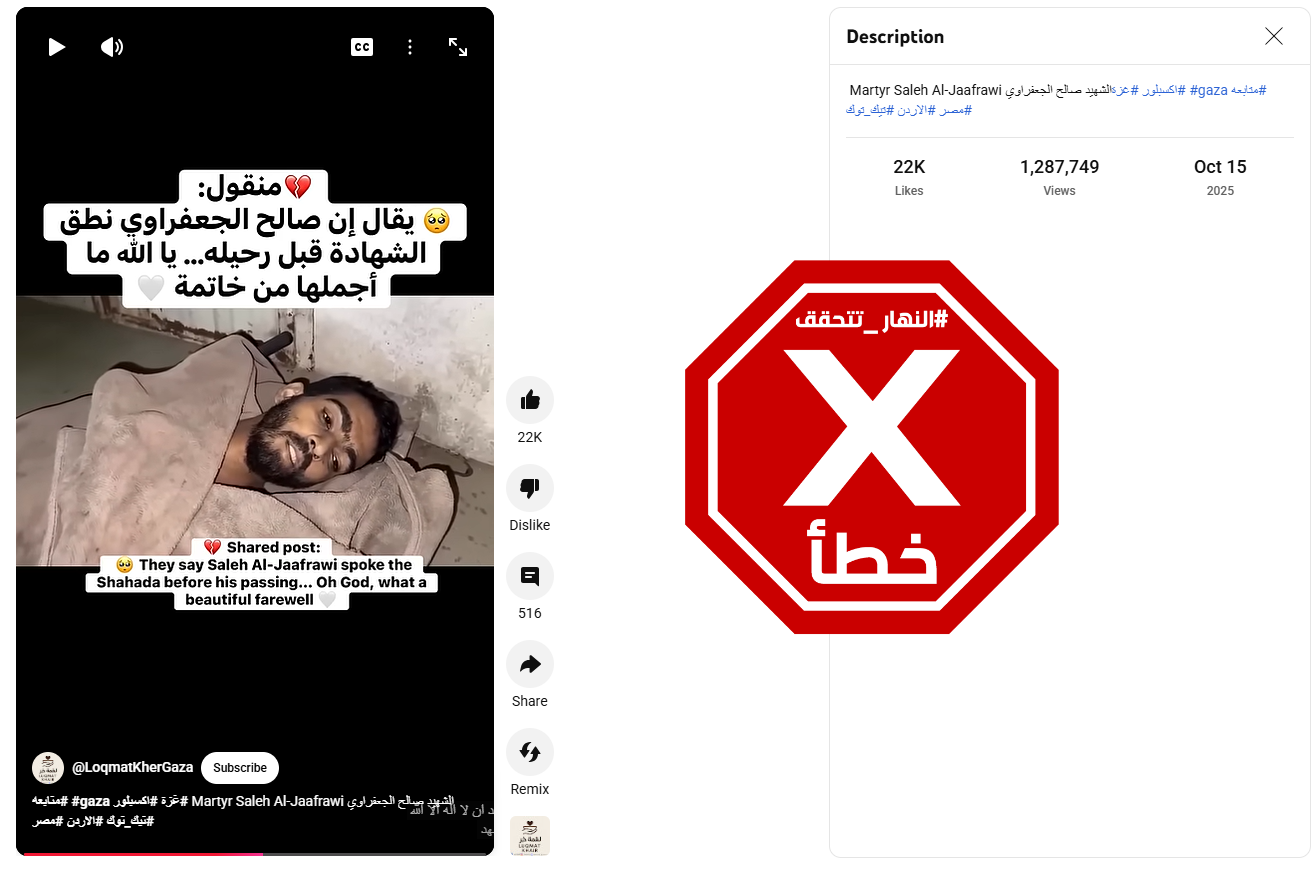This screenshot has height=870, width=1312.
Task: Open the #gaza hashtag in description
Action: 1212,90
